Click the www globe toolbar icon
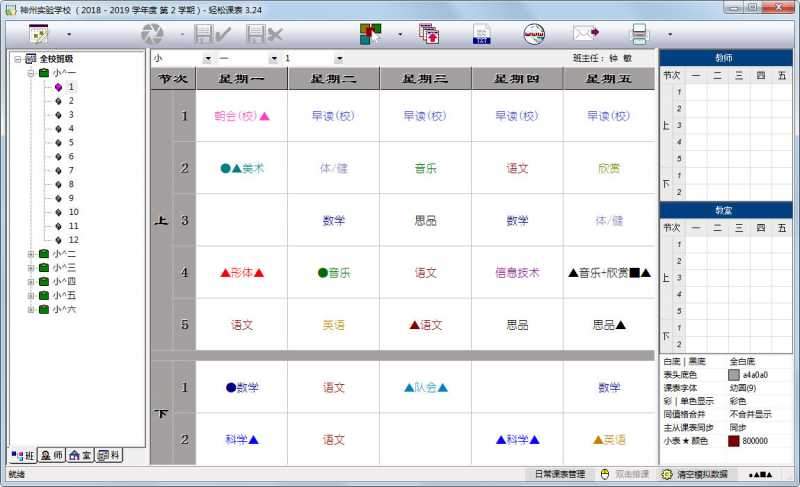The width and height of the screenshot is (800, 487). [x=534, y=34]
